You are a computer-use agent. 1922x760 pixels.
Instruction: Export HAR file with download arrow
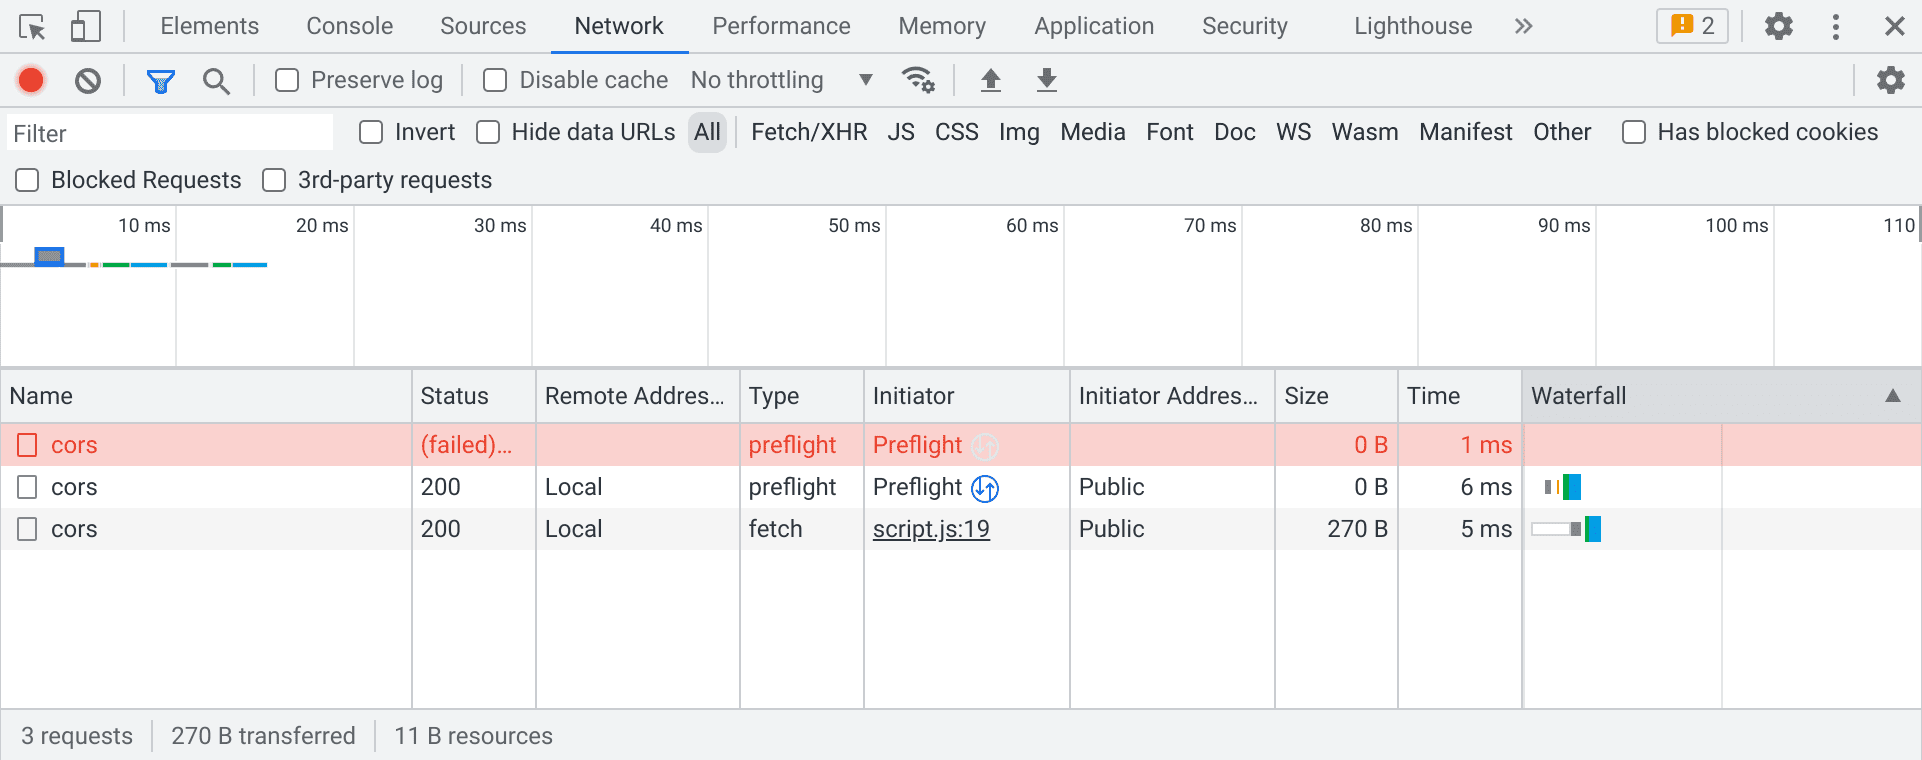pos(1046,80)
